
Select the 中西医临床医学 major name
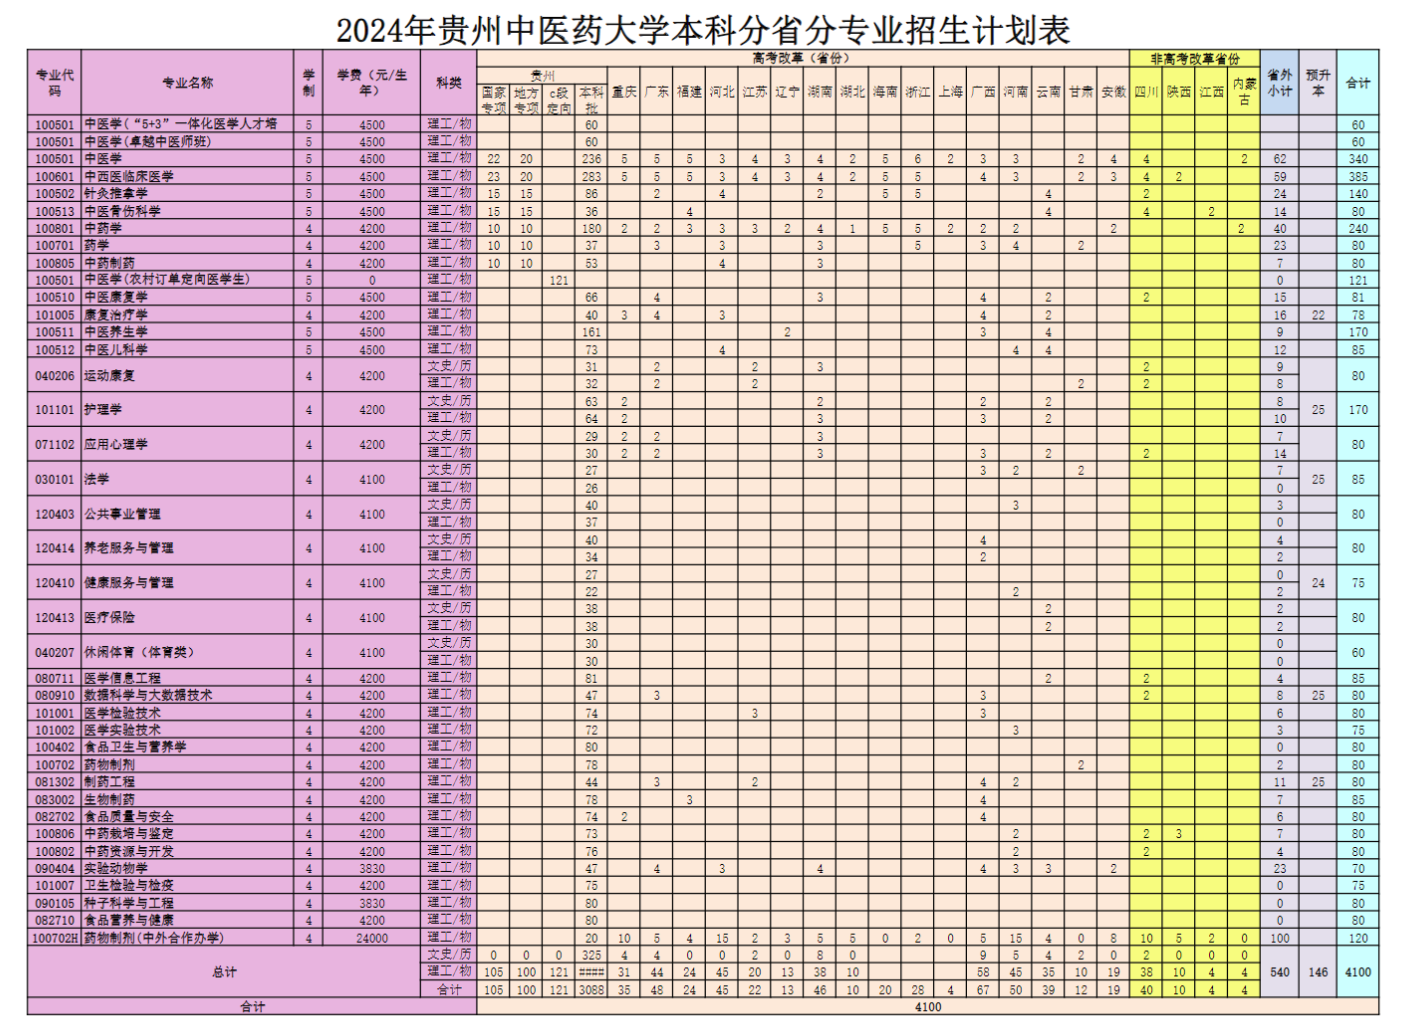click(x=129, y=177)
